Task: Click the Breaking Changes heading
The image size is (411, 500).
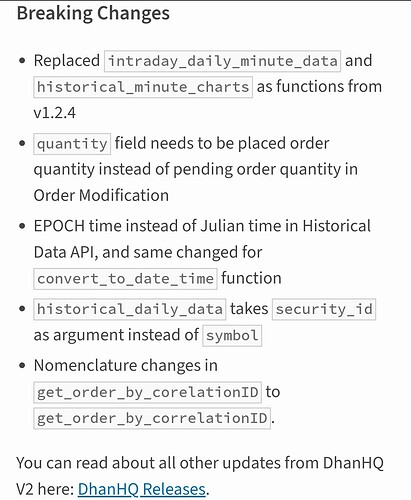Action: pos(93,13)
